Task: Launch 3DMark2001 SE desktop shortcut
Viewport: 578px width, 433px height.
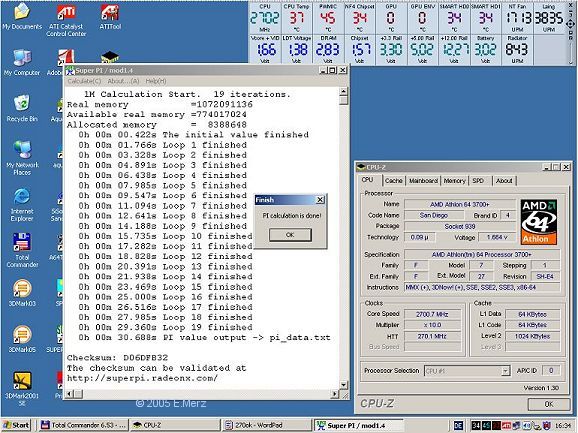Action: pos(22,389)
